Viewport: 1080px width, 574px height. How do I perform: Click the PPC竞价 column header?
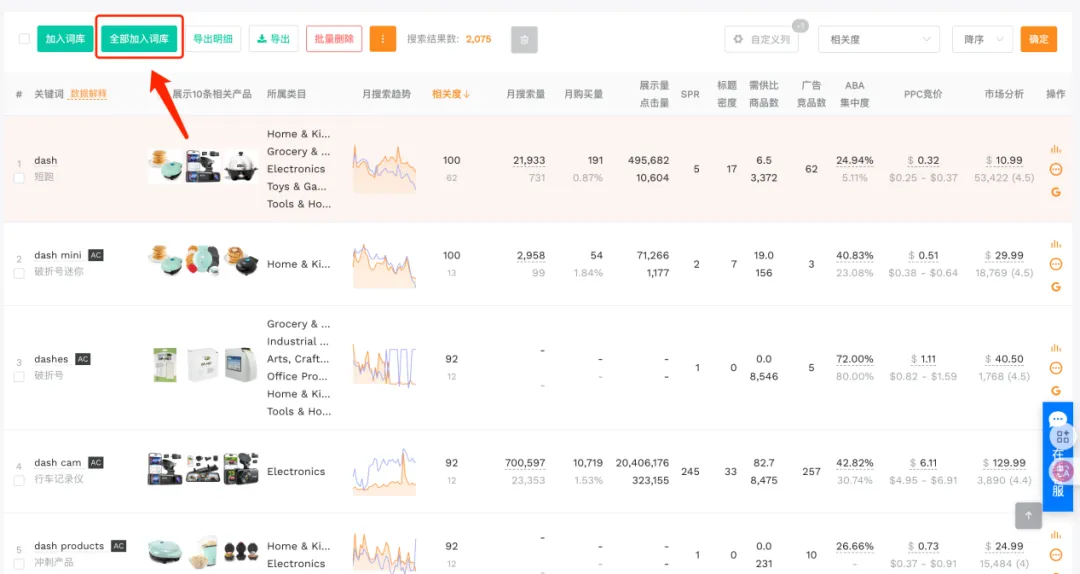pos(923,94)
